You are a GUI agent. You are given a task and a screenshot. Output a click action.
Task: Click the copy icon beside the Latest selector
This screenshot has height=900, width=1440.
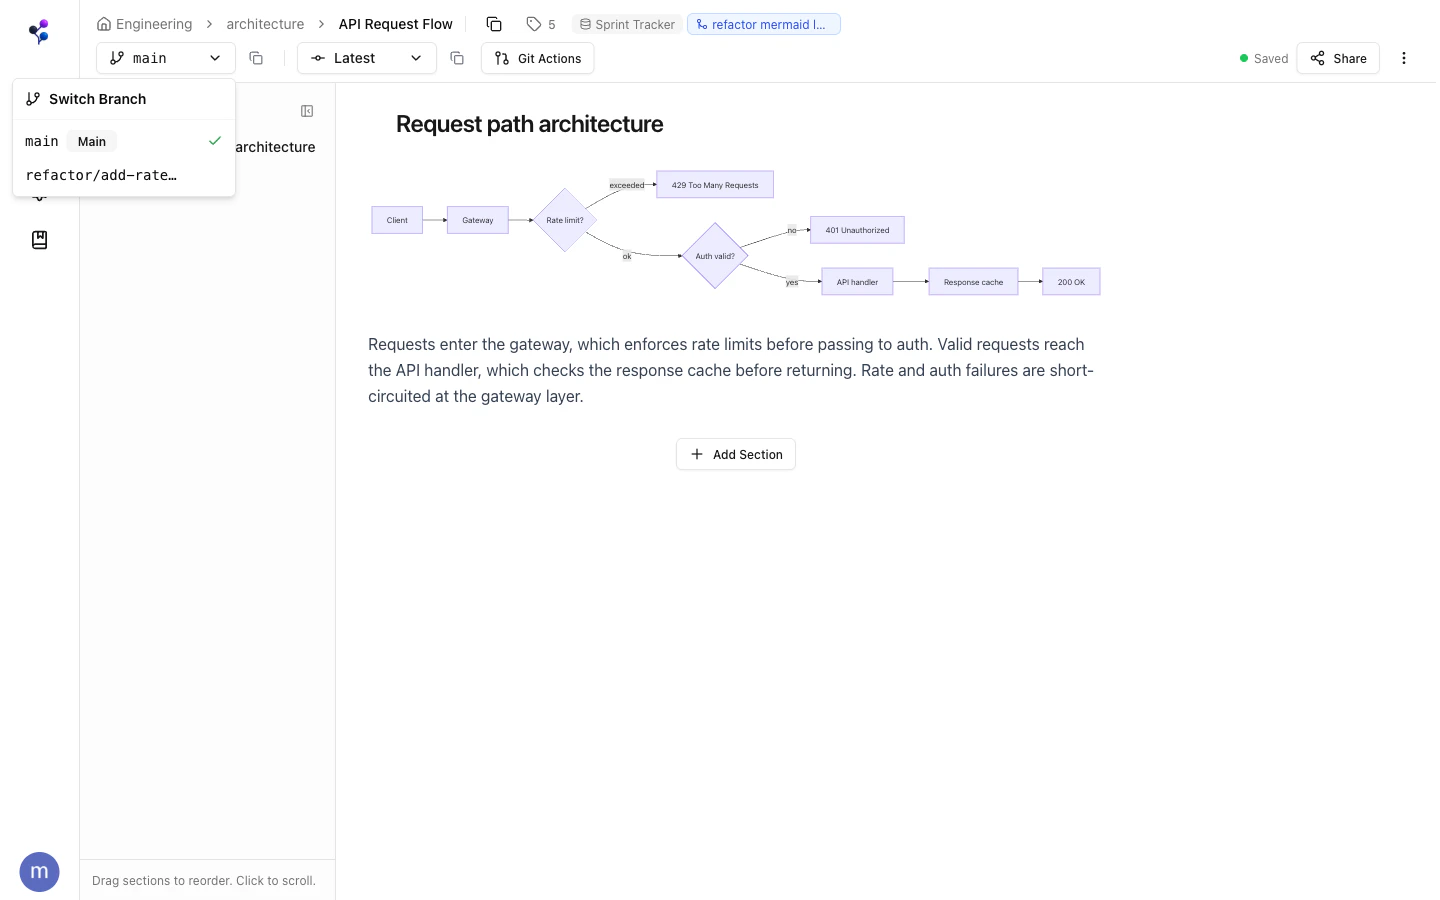point(457,58)
